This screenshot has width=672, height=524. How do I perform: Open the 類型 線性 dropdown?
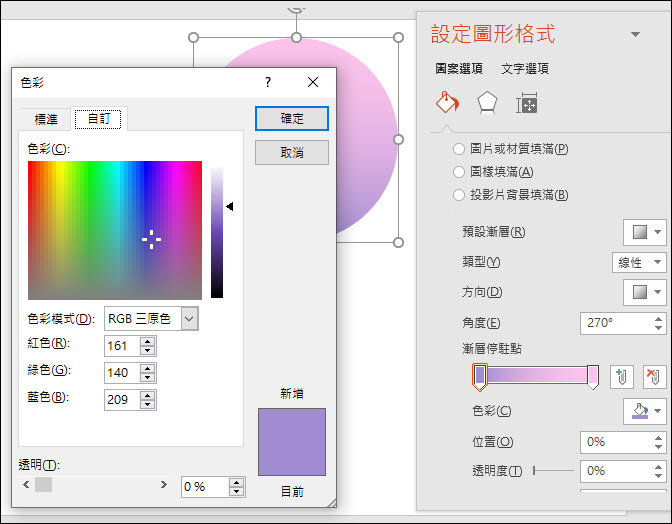coord(639,262)
